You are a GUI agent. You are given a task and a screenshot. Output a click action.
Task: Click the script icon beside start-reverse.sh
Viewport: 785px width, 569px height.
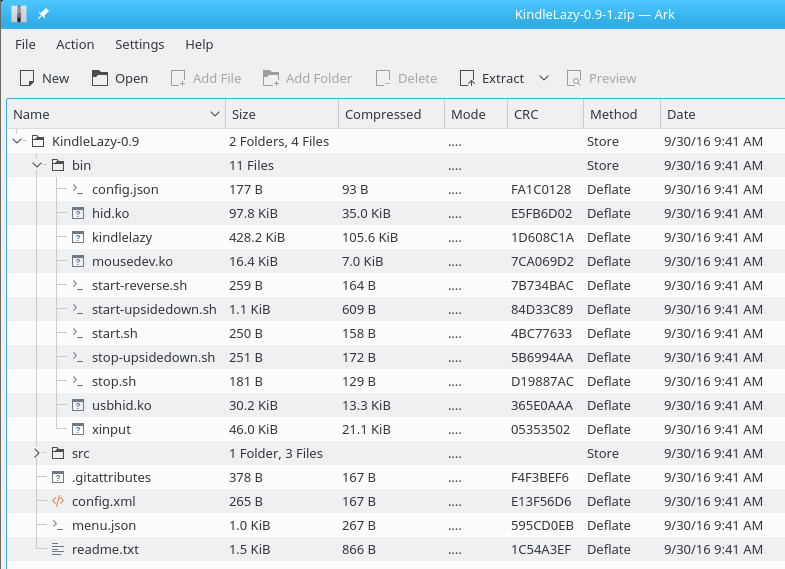coord(78,285)
